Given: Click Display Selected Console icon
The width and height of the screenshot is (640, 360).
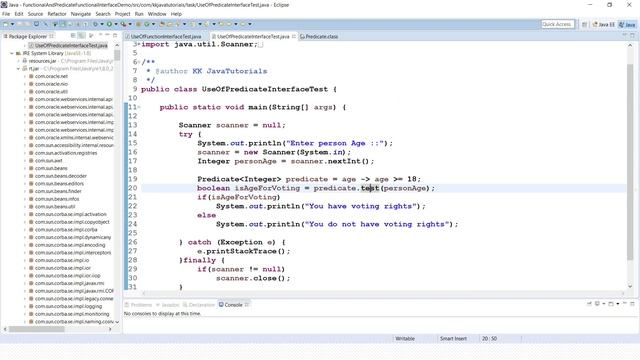Looking at the screenshot, I should click(597, 304).
